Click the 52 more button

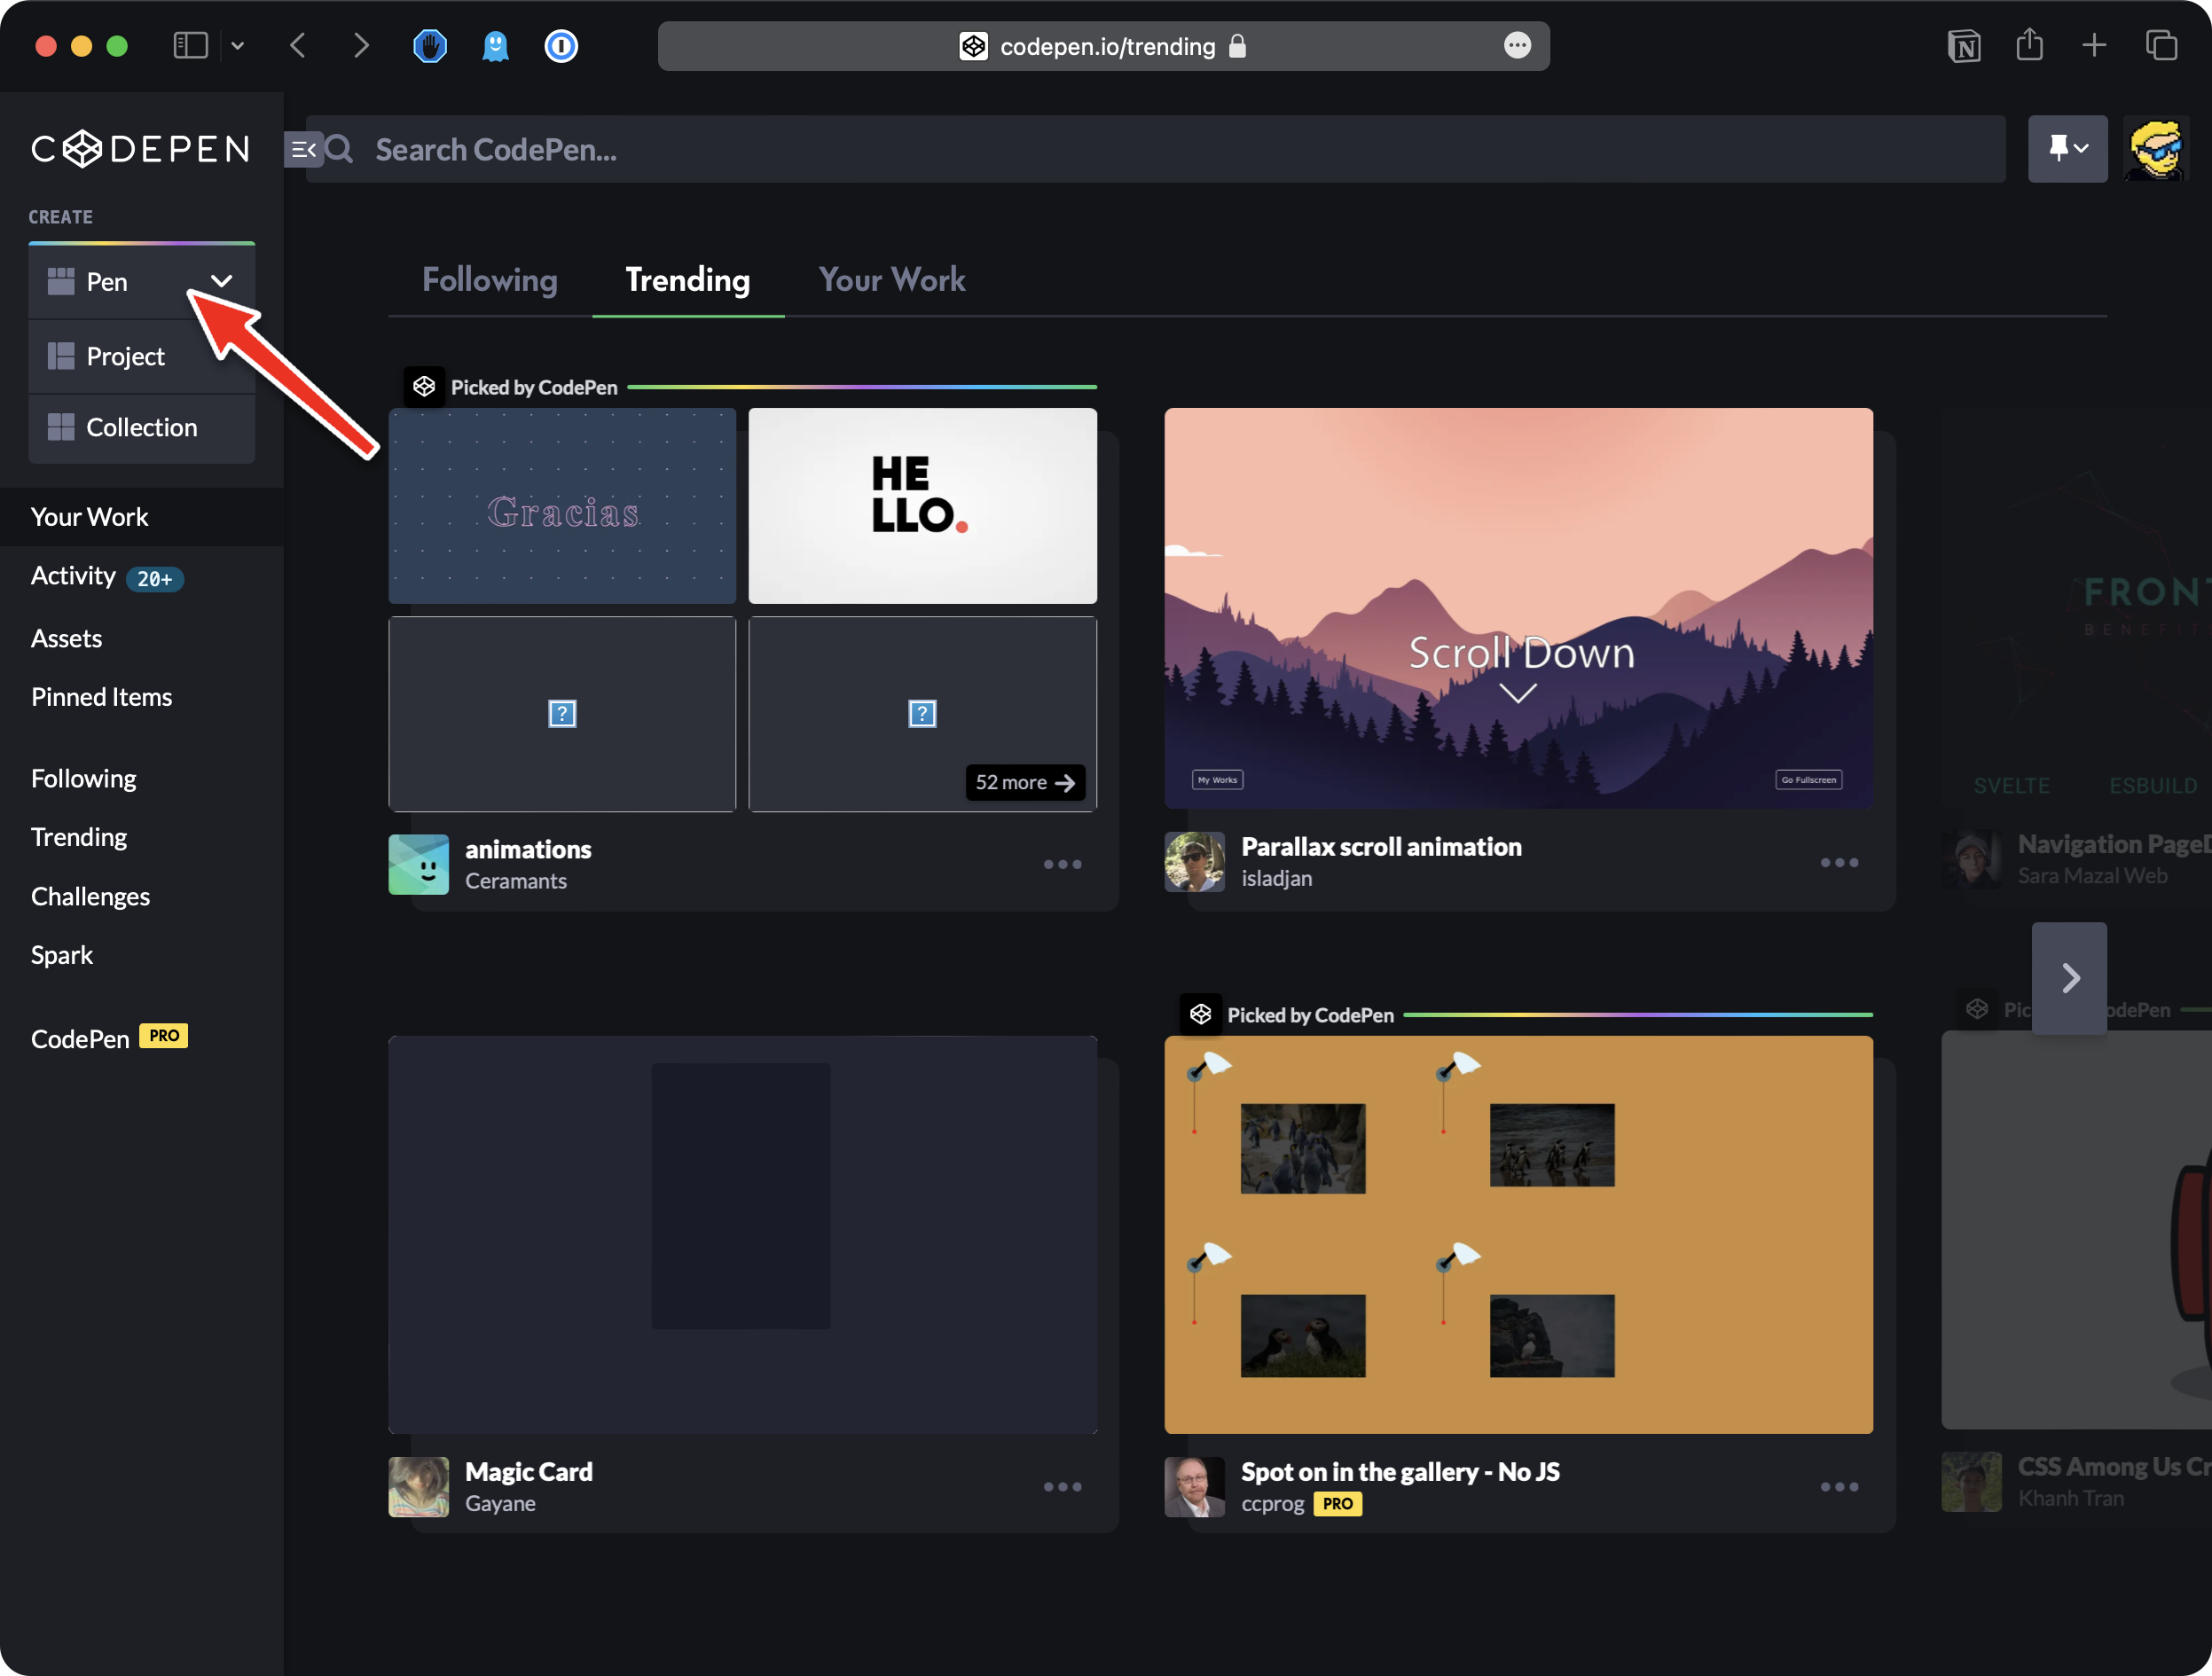[x=1024, y=782]
